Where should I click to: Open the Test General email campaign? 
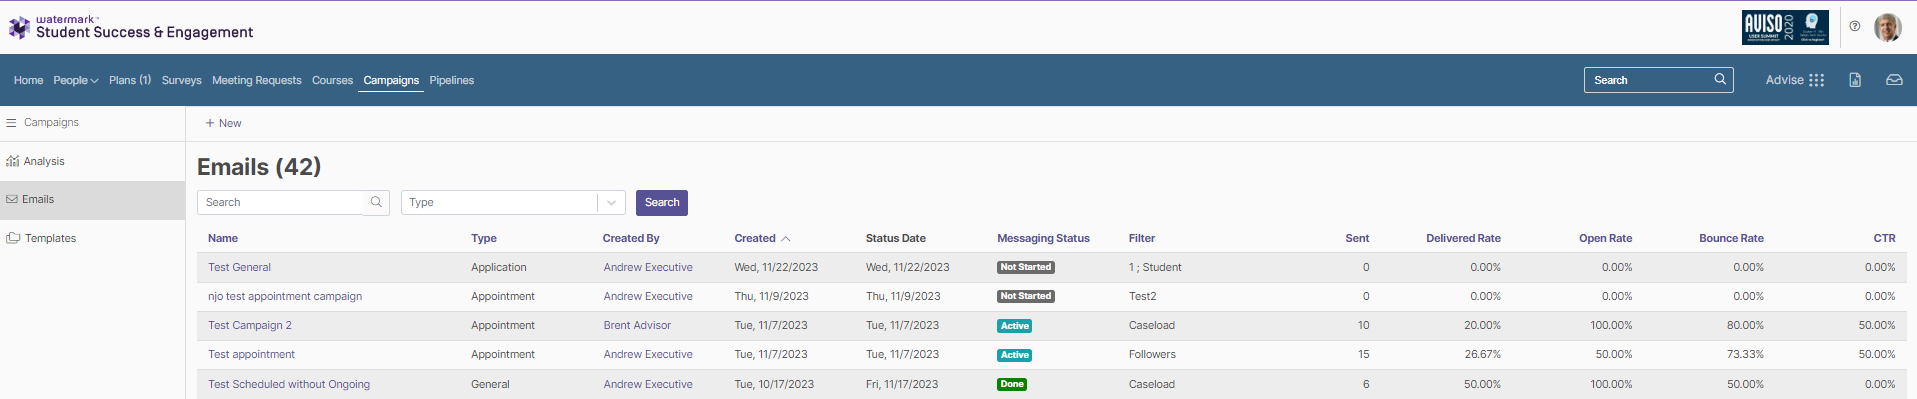point(239,267)
